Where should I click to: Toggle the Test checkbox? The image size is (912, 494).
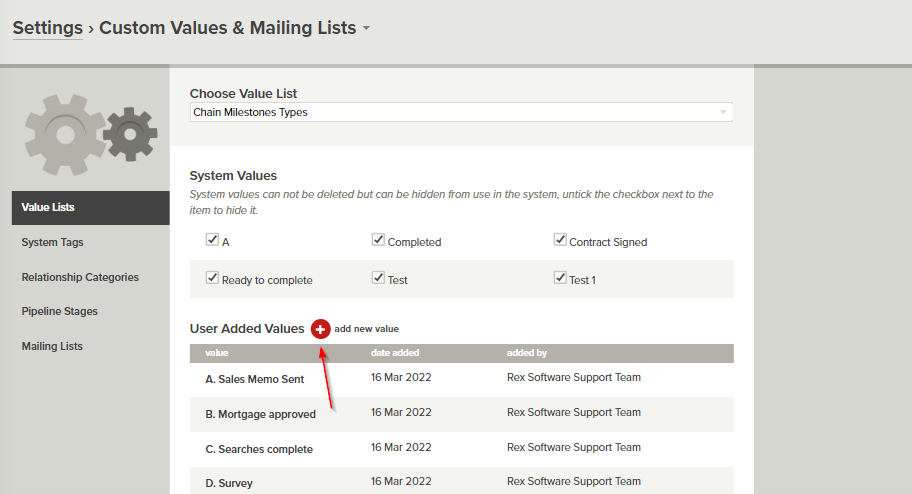point(378,278)
